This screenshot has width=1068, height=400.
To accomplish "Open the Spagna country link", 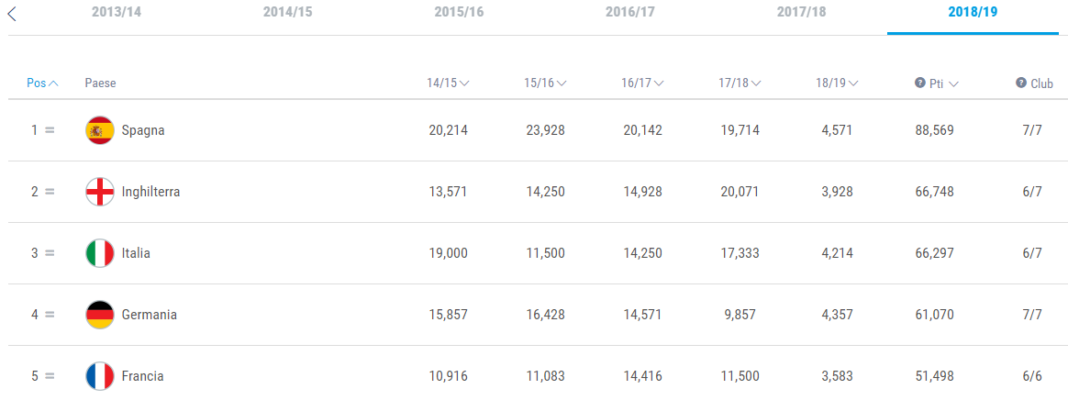I will (143, 130).
